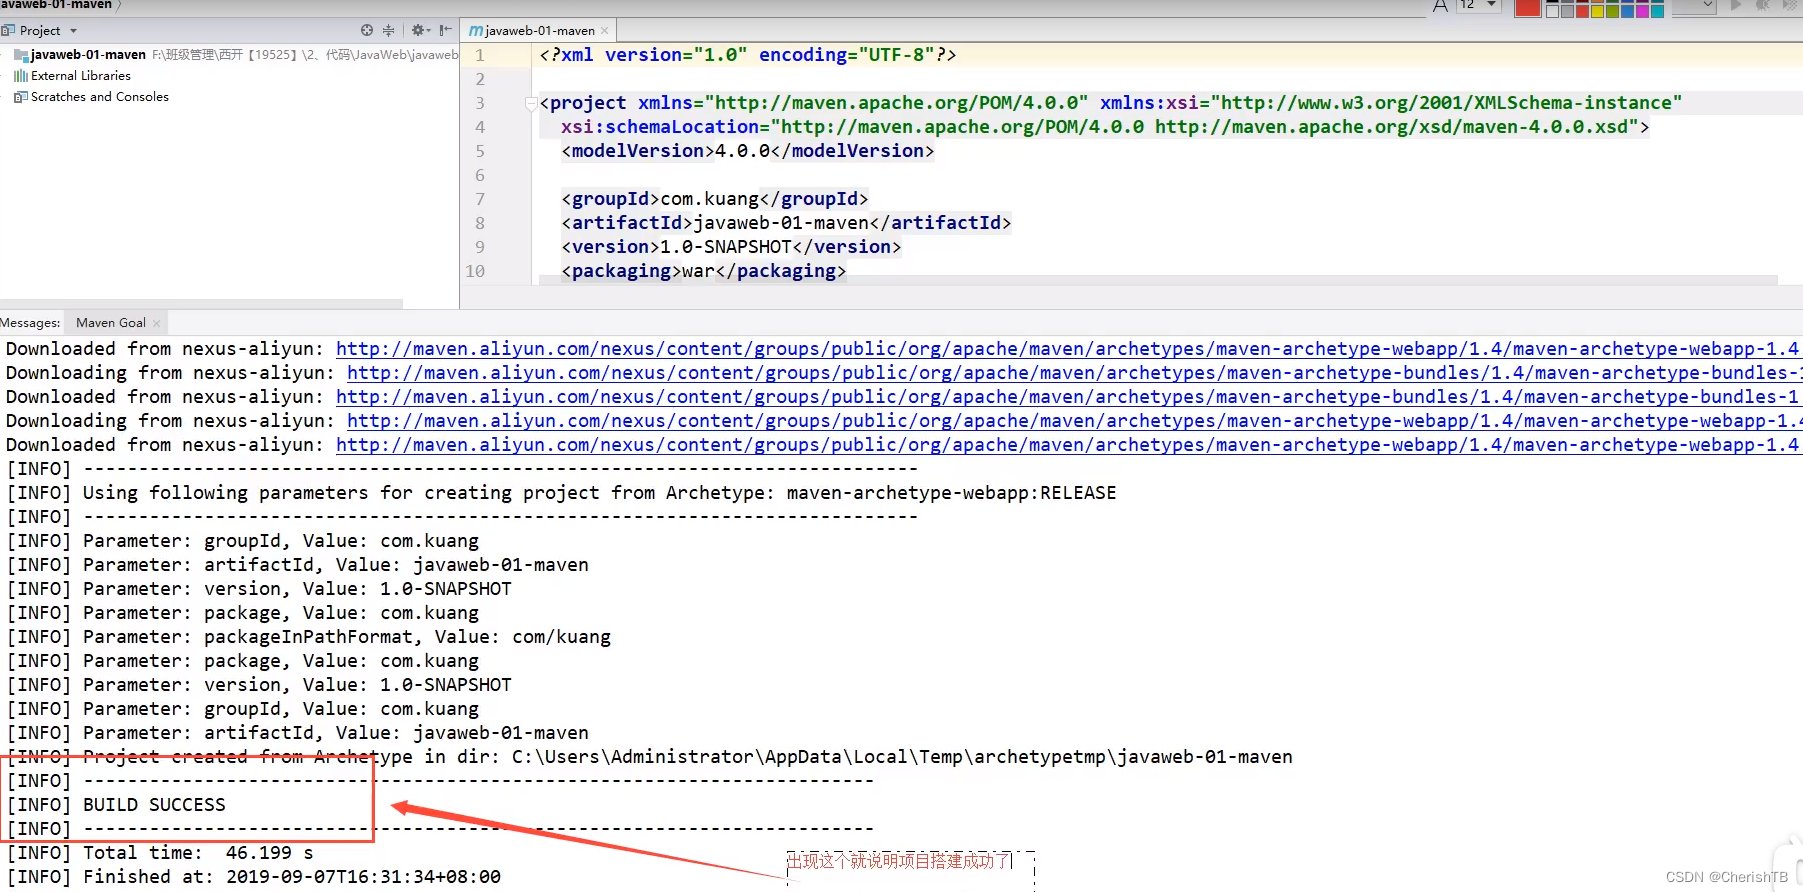Pick the gray color swatch in lower row
Viewport: 1803px width, 892px height.
click(x=1567, y=11)
